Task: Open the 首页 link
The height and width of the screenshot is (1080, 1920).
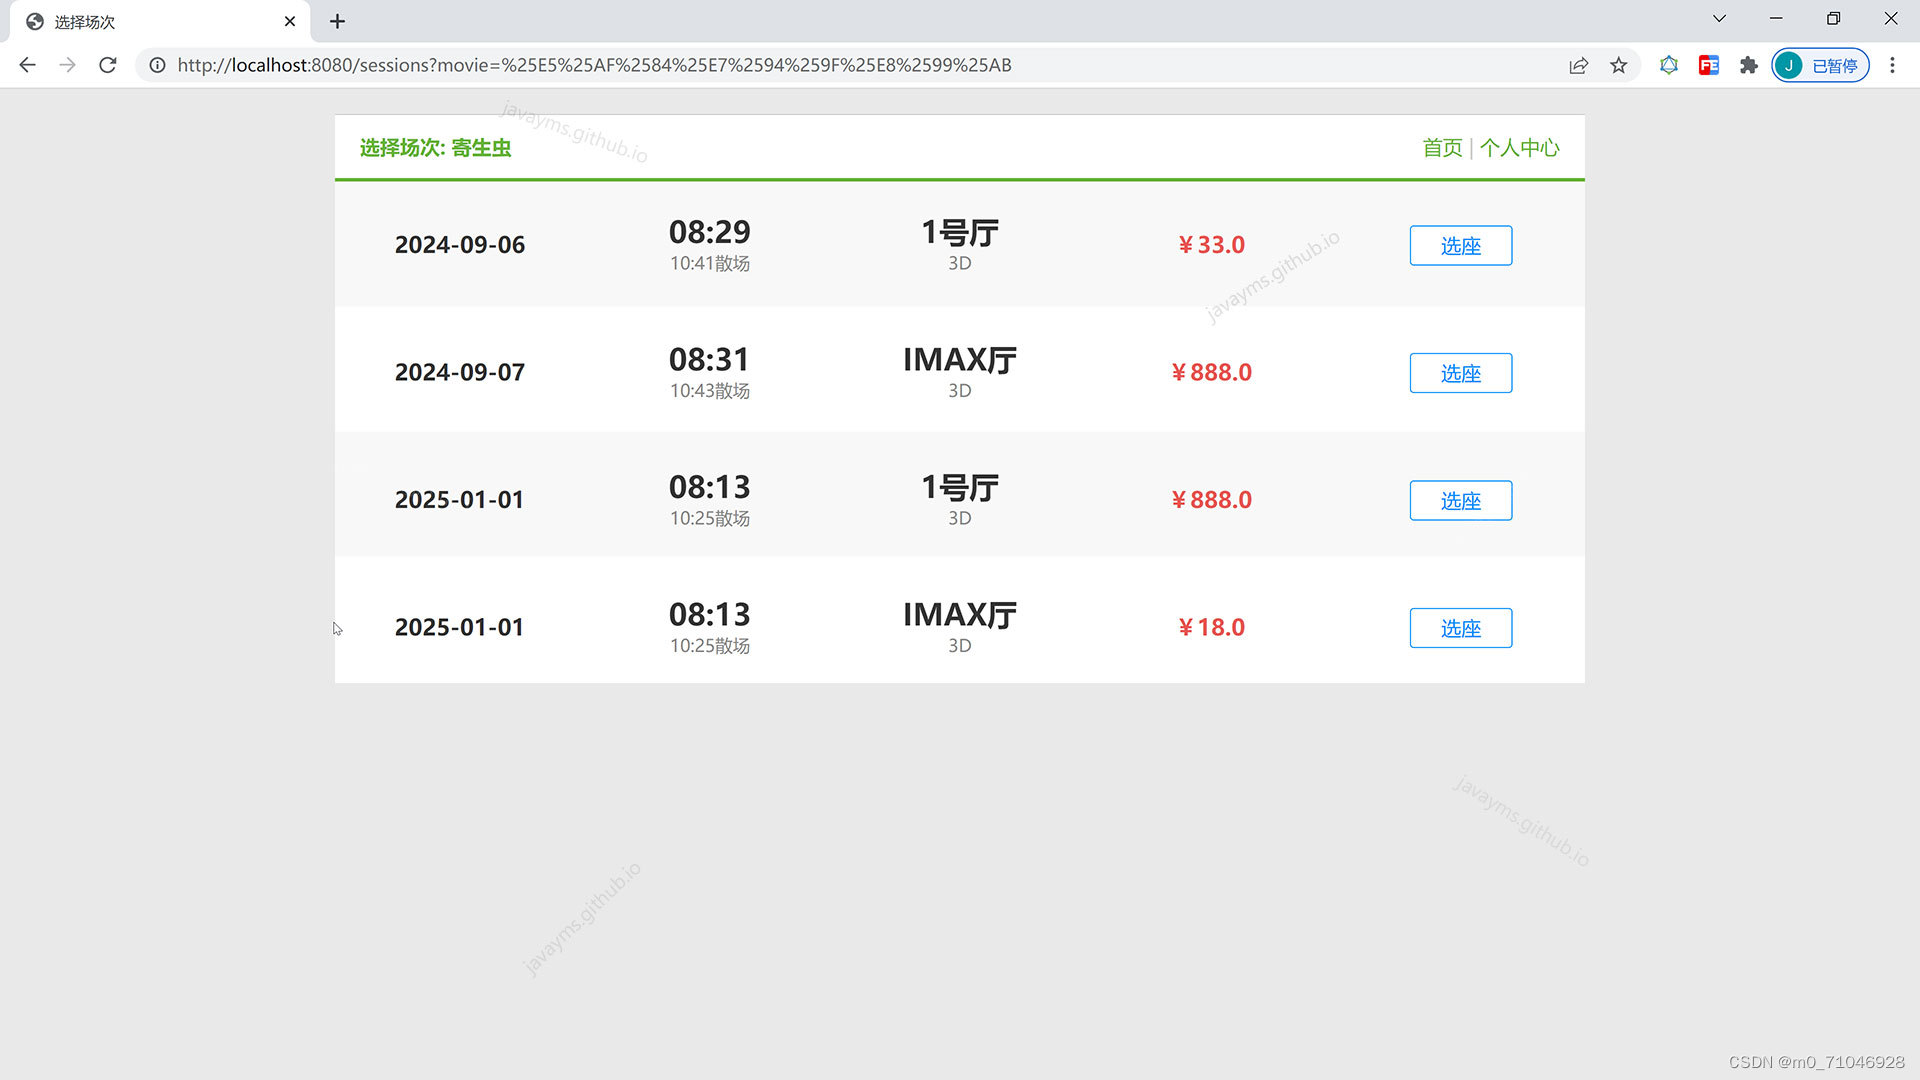Action: click(x=1441, y=147)
